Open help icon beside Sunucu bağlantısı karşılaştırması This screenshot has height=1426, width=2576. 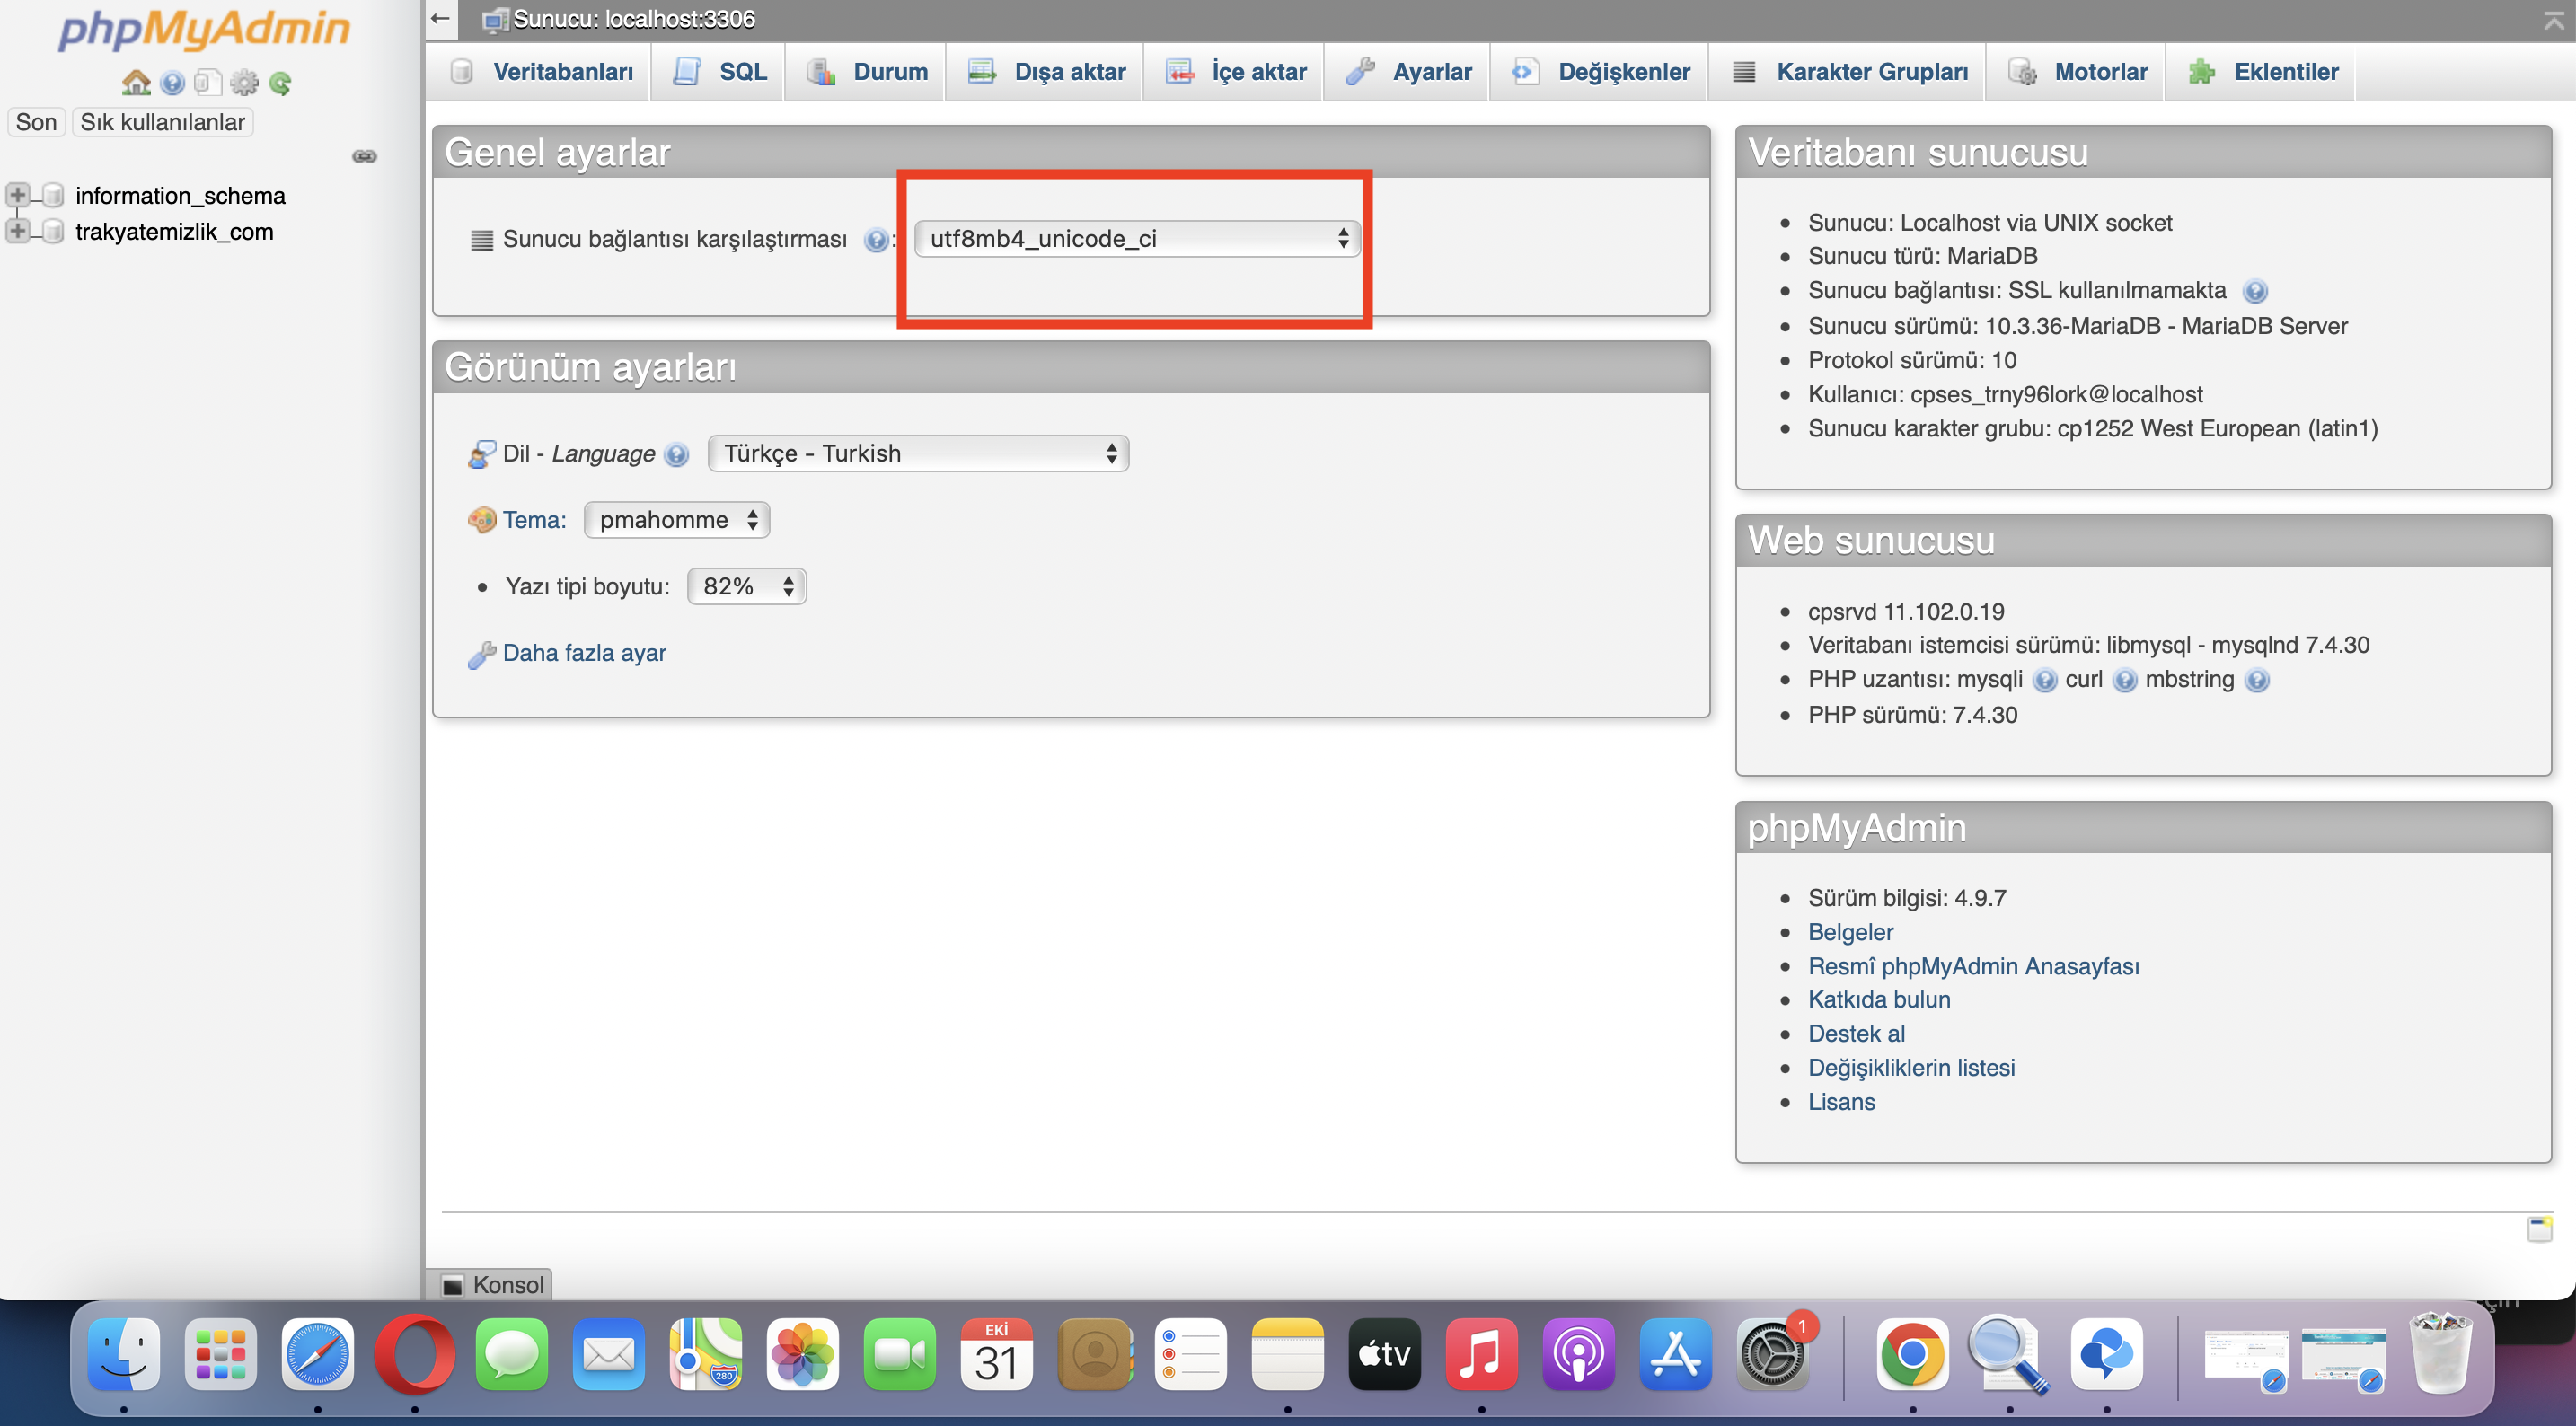point(876,240)
